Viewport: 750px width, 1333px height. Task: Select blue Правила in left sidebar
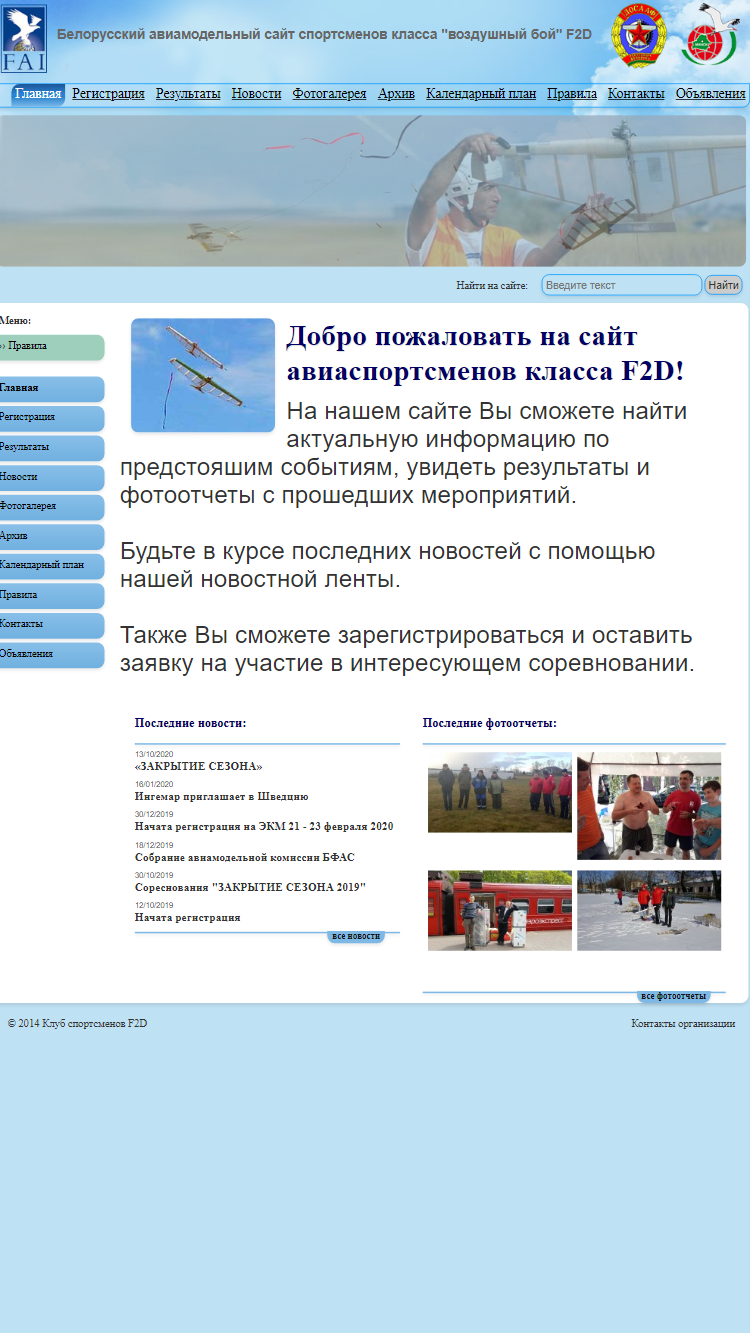coord(51,595)
